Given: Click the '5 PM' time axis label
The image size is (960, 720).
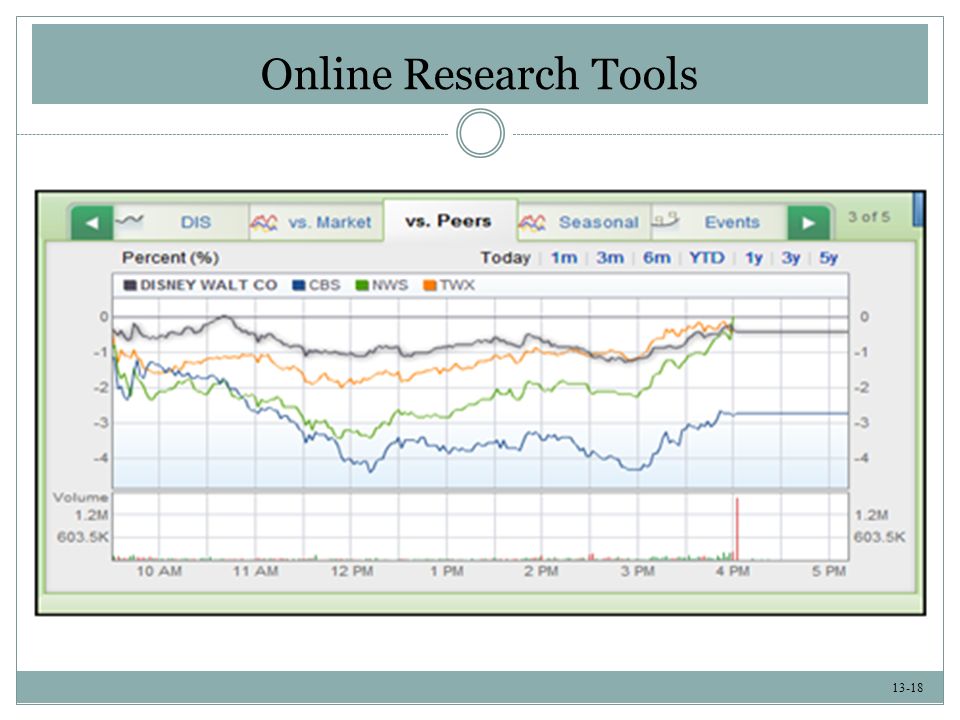Looking at the screenshot, I should (x=829, y=571).
